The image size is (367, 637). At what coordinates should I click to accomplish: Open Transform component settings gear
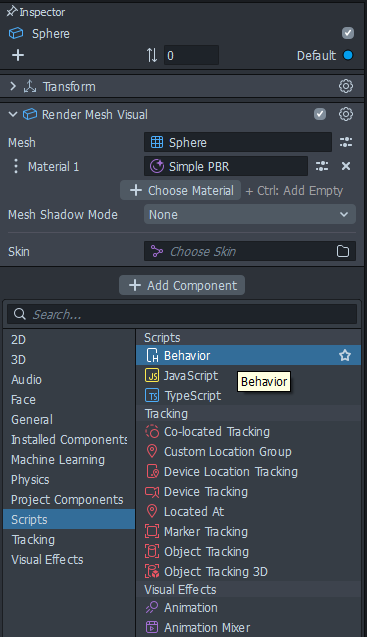point(346,86)
